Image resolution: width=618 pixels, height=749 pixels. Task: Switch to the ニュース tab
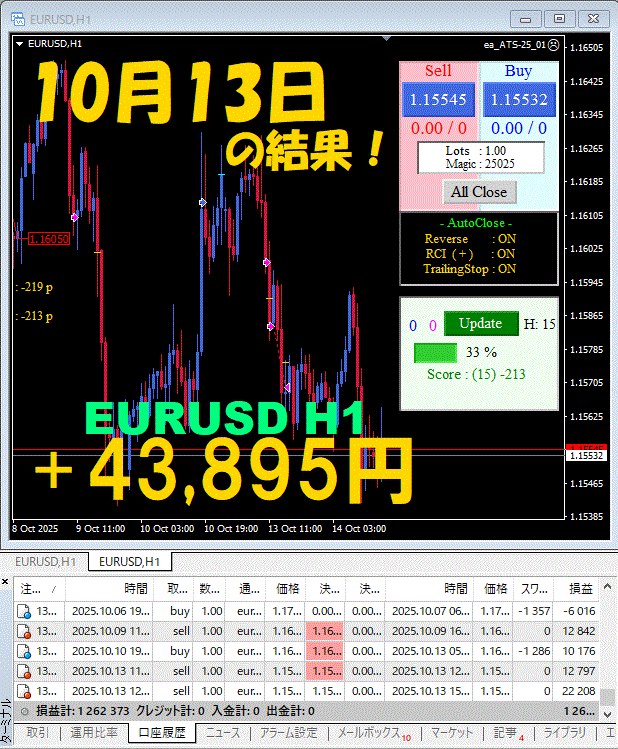tap(222, 733)
